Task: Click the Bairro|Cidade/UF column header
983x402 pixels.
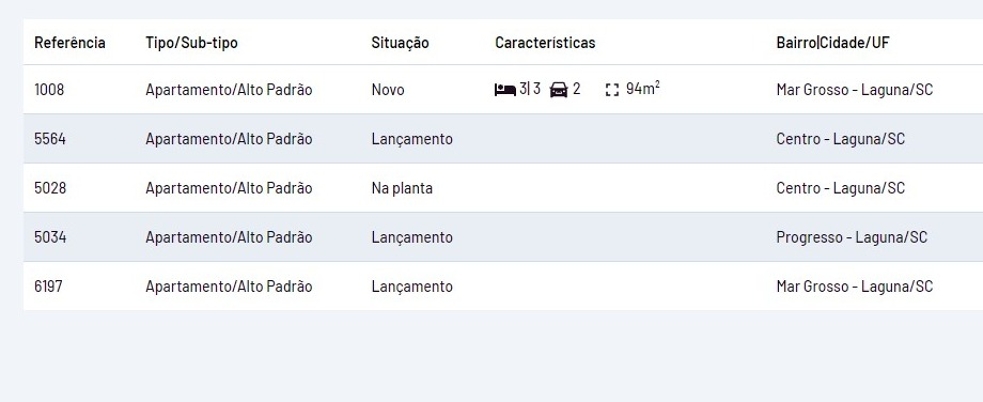Action: pos(832,44)
